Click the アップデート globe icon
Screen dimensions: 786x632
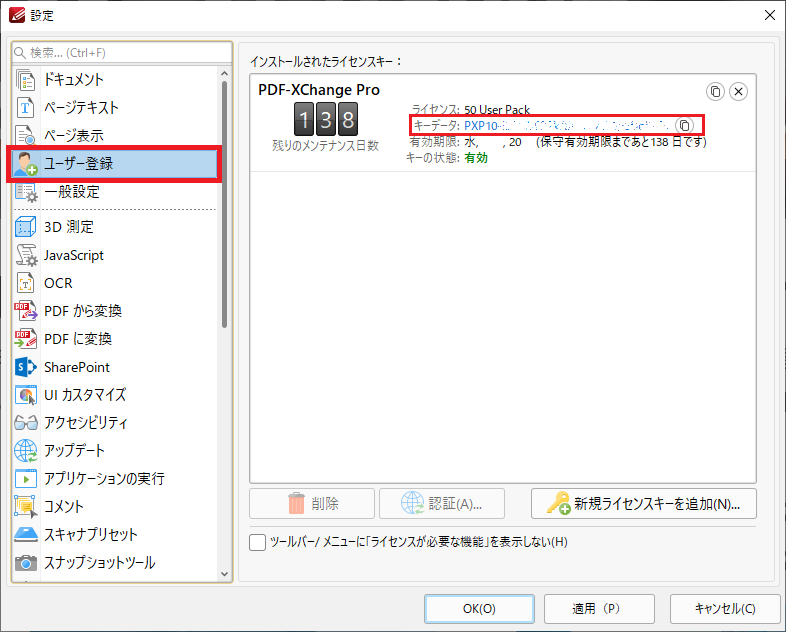pyautogui.click(x=26, y=451)
